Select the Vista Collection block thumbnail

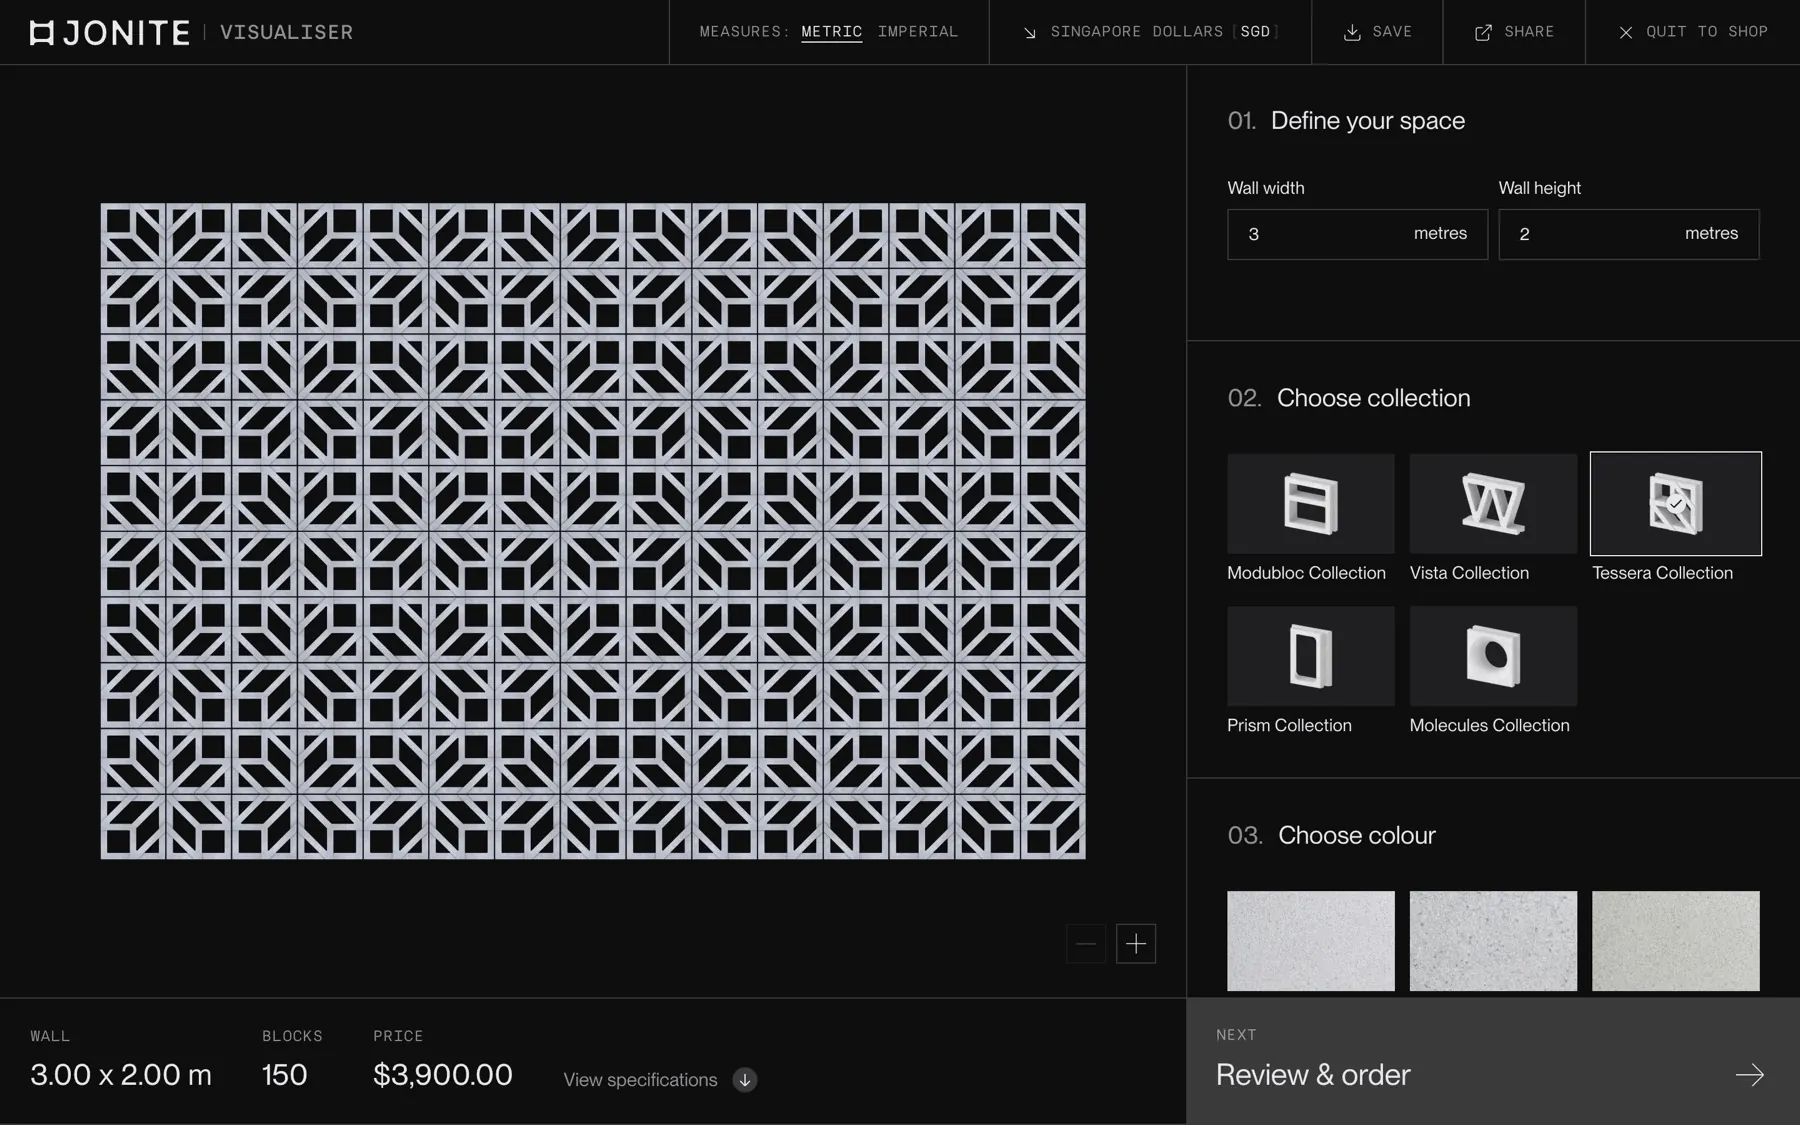click(1493, 504)
